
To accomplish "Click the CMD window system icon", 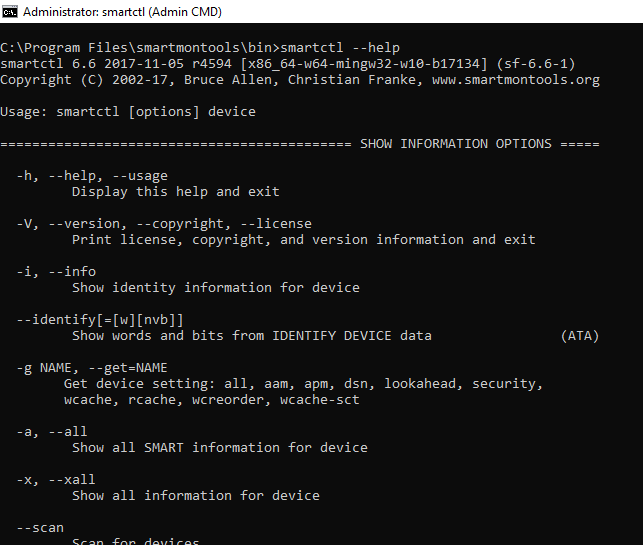I will pyautogui.click(x=9, y=12).
